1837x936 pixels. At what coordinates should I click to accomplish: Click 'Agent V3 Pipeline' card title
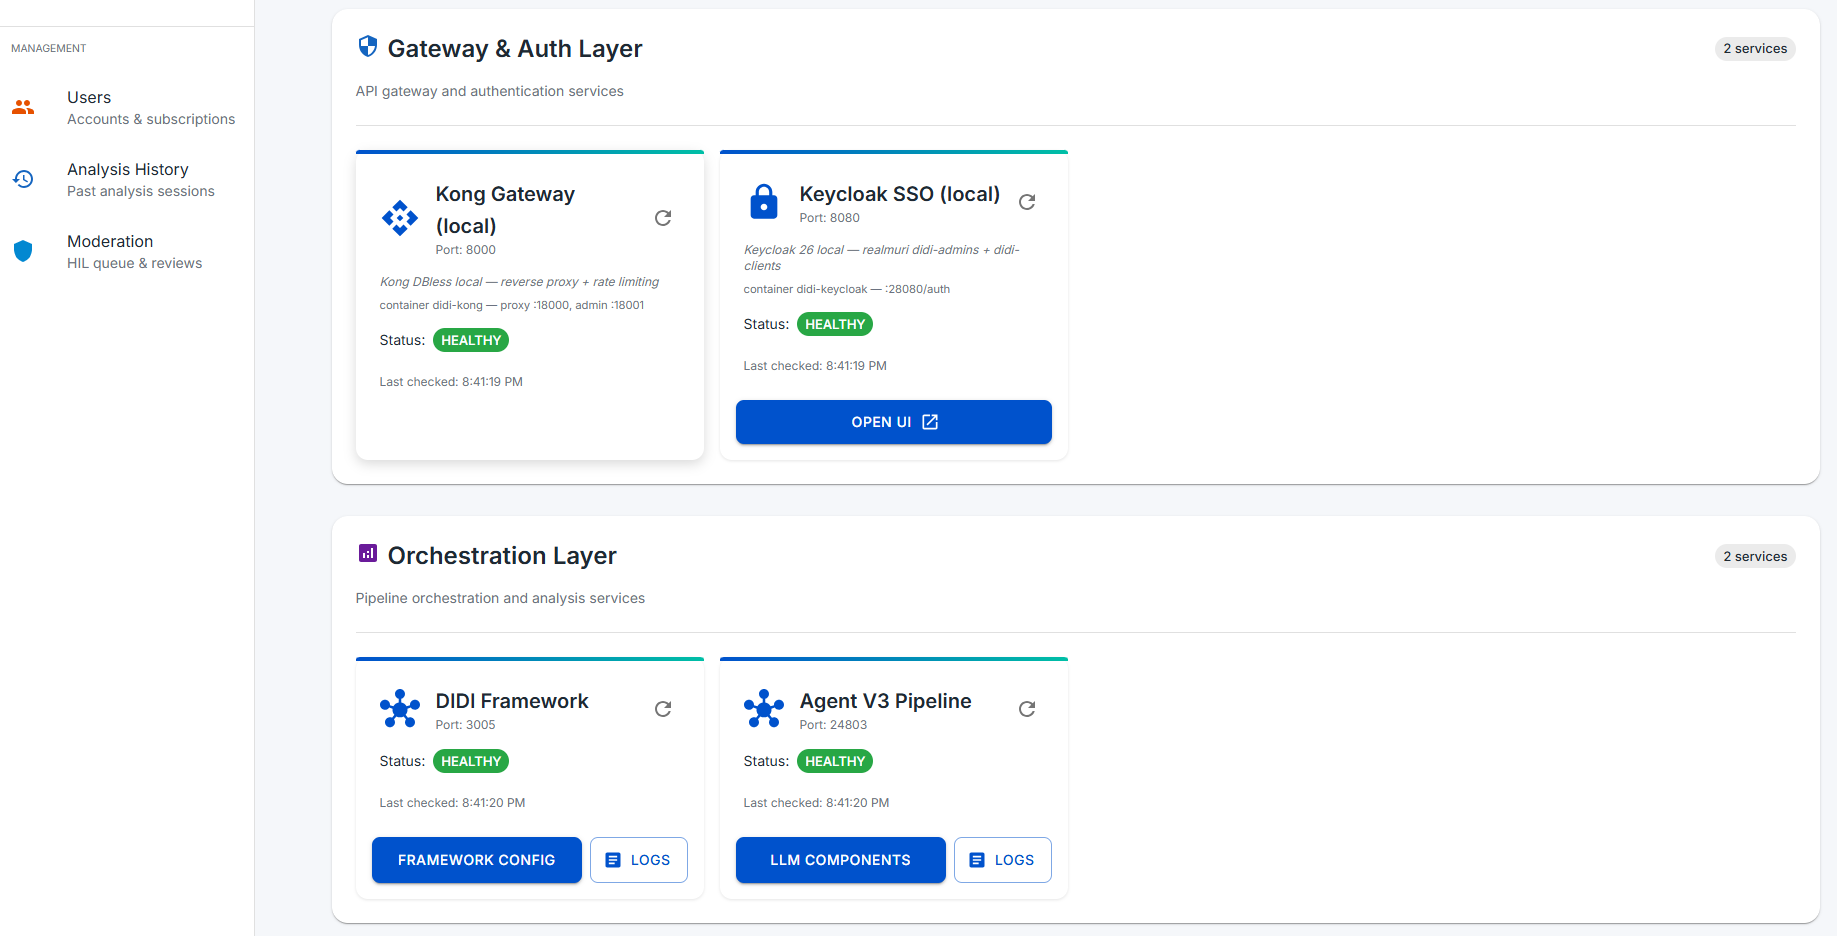(x=886, y=701)
